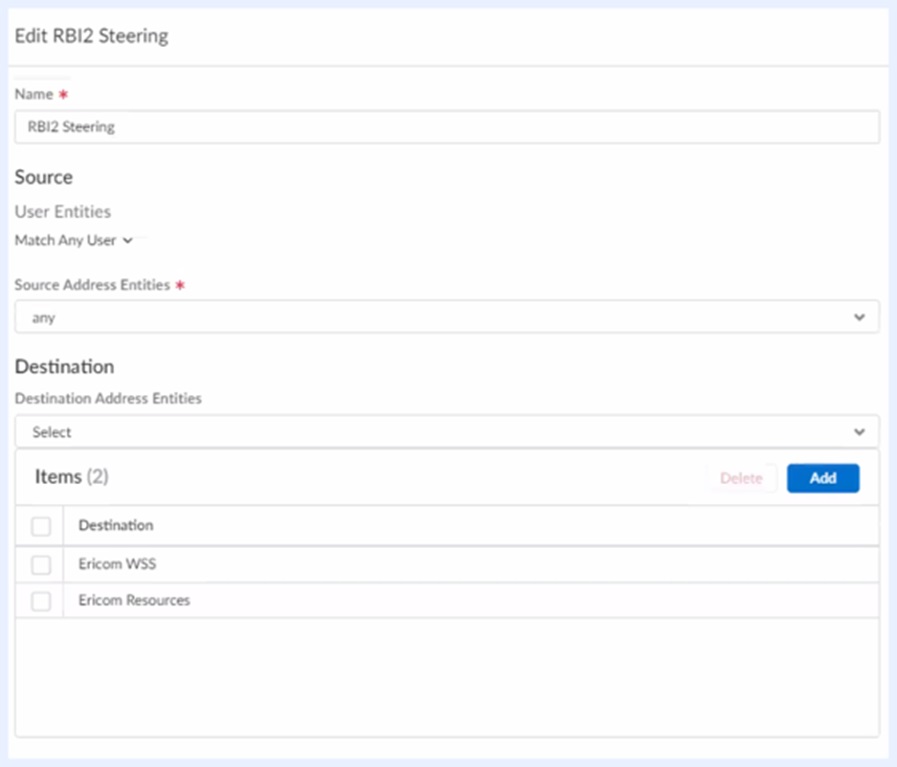Click the Destination column header
Image resolution: width=897 pixels, height=767 pixels.
116,525
